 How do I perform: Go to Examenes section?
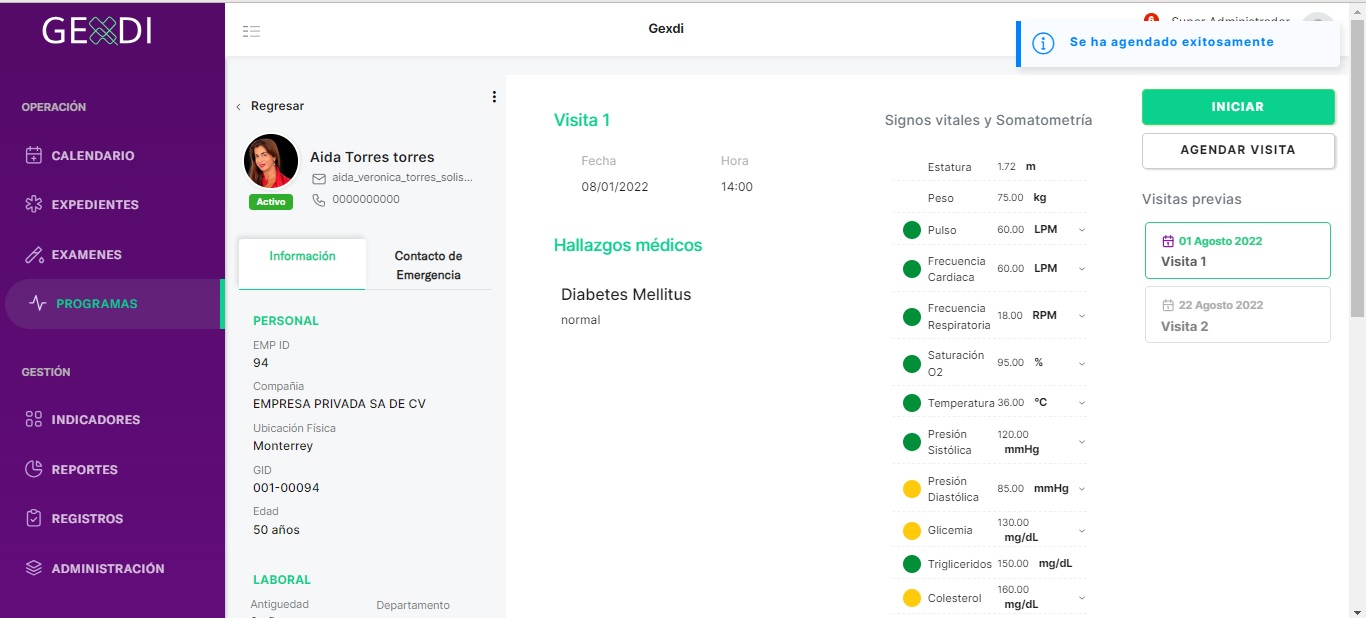click(x=86, y=255)
